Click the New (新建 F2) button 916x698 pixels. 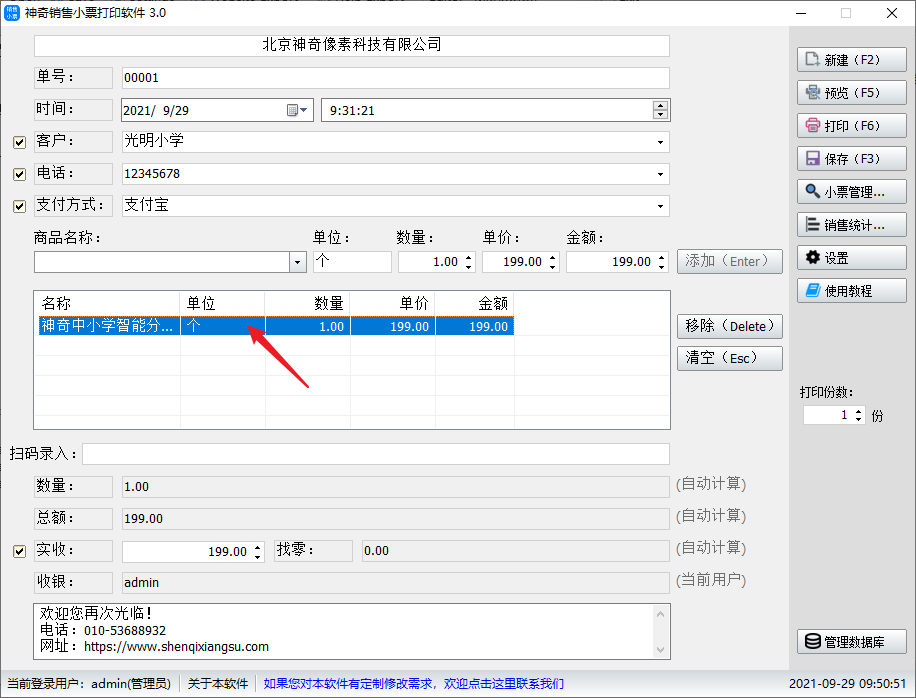point(851,60)
